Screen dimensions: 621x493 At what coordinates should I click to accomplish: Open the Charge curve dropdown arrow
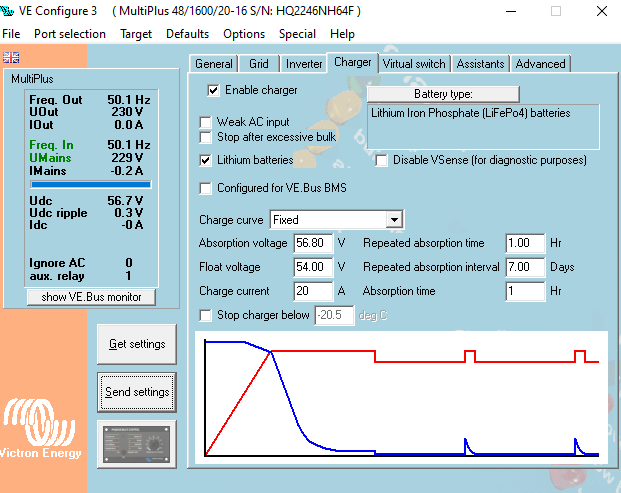pyautogui.click(x=394, y=220)
